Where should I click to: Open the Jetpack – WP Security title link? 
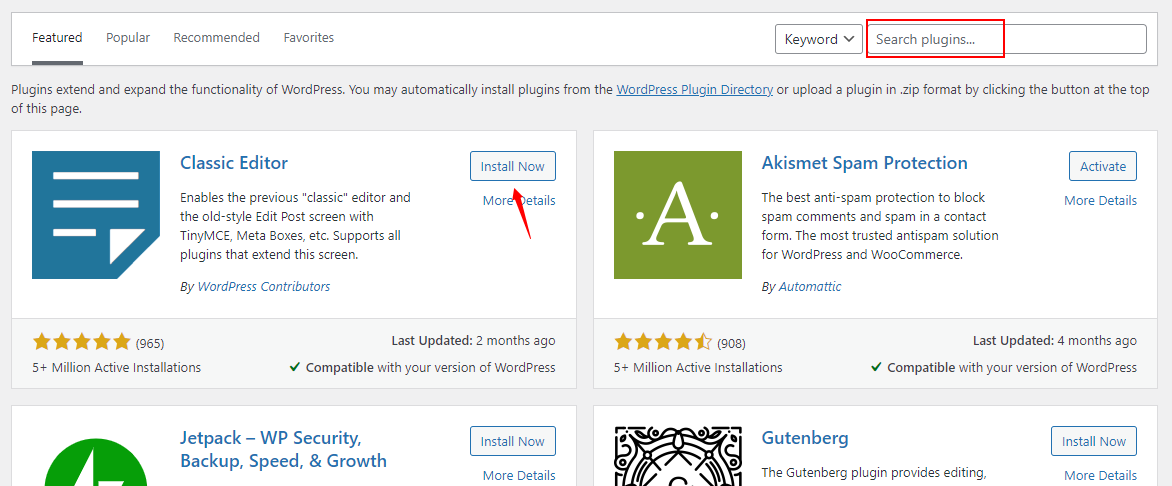283,449
